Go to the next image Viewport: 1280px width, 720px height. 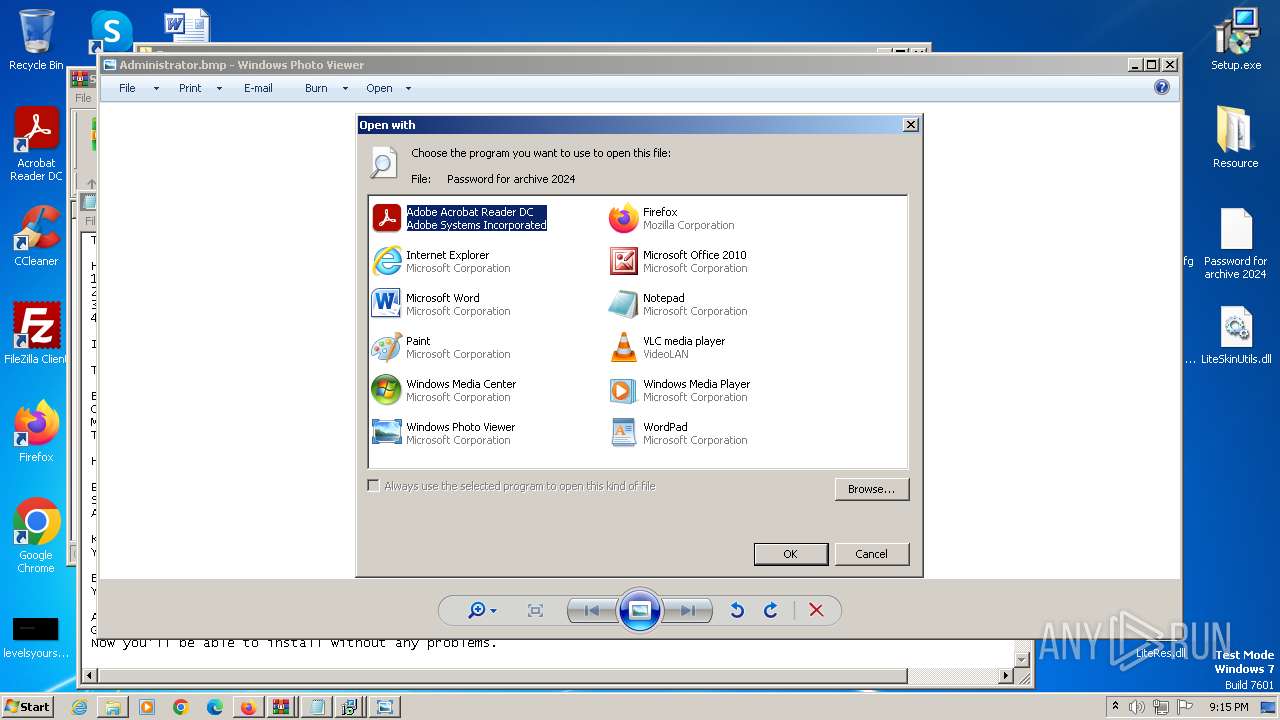[688, 610]
